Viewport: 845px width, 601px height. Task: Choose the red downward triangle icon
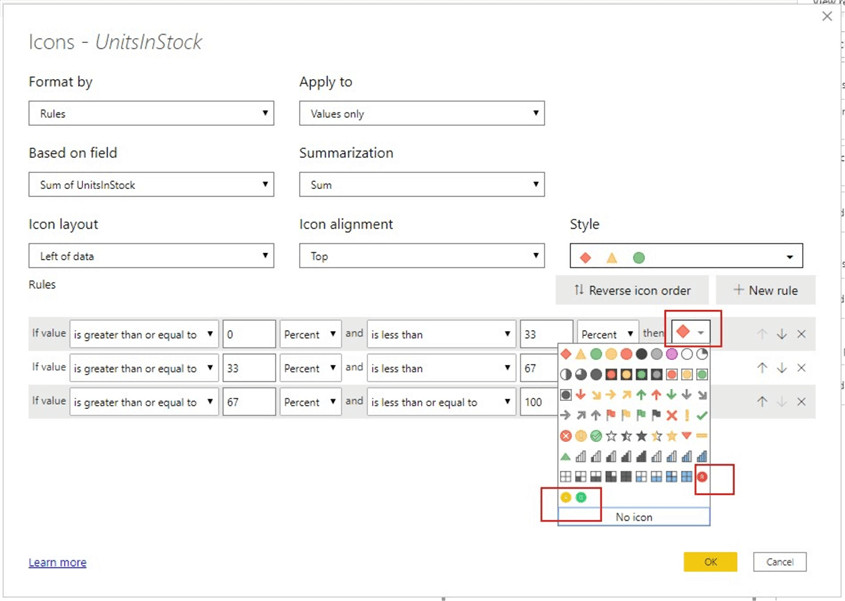point(687,436)
